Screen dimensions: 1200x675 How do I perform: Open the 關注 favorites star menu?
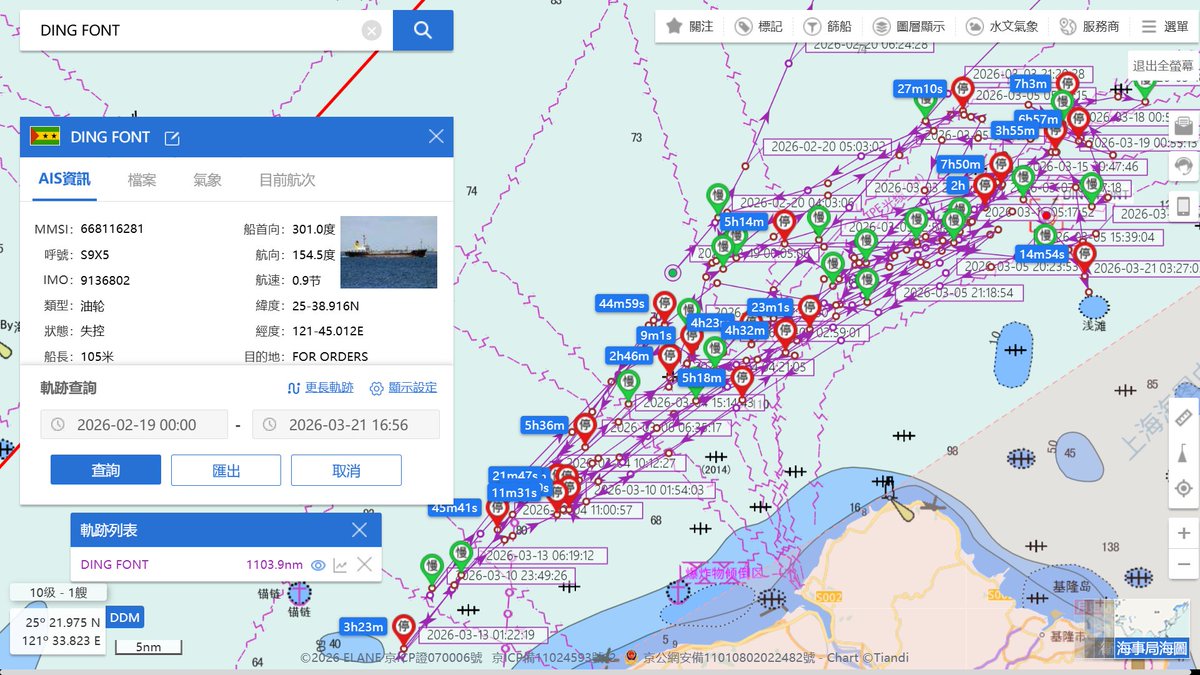coord(690,27)
